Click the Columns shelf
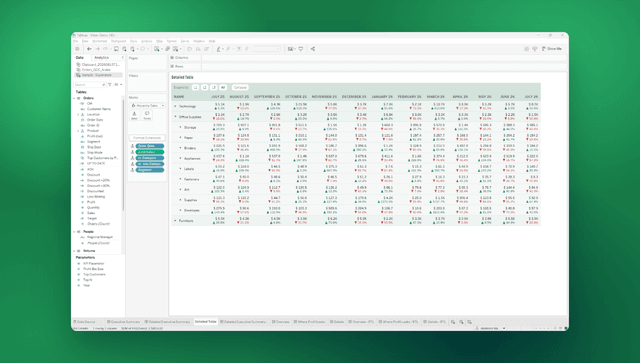This screenshot has height=363, width=640. (x=367, y=58)
